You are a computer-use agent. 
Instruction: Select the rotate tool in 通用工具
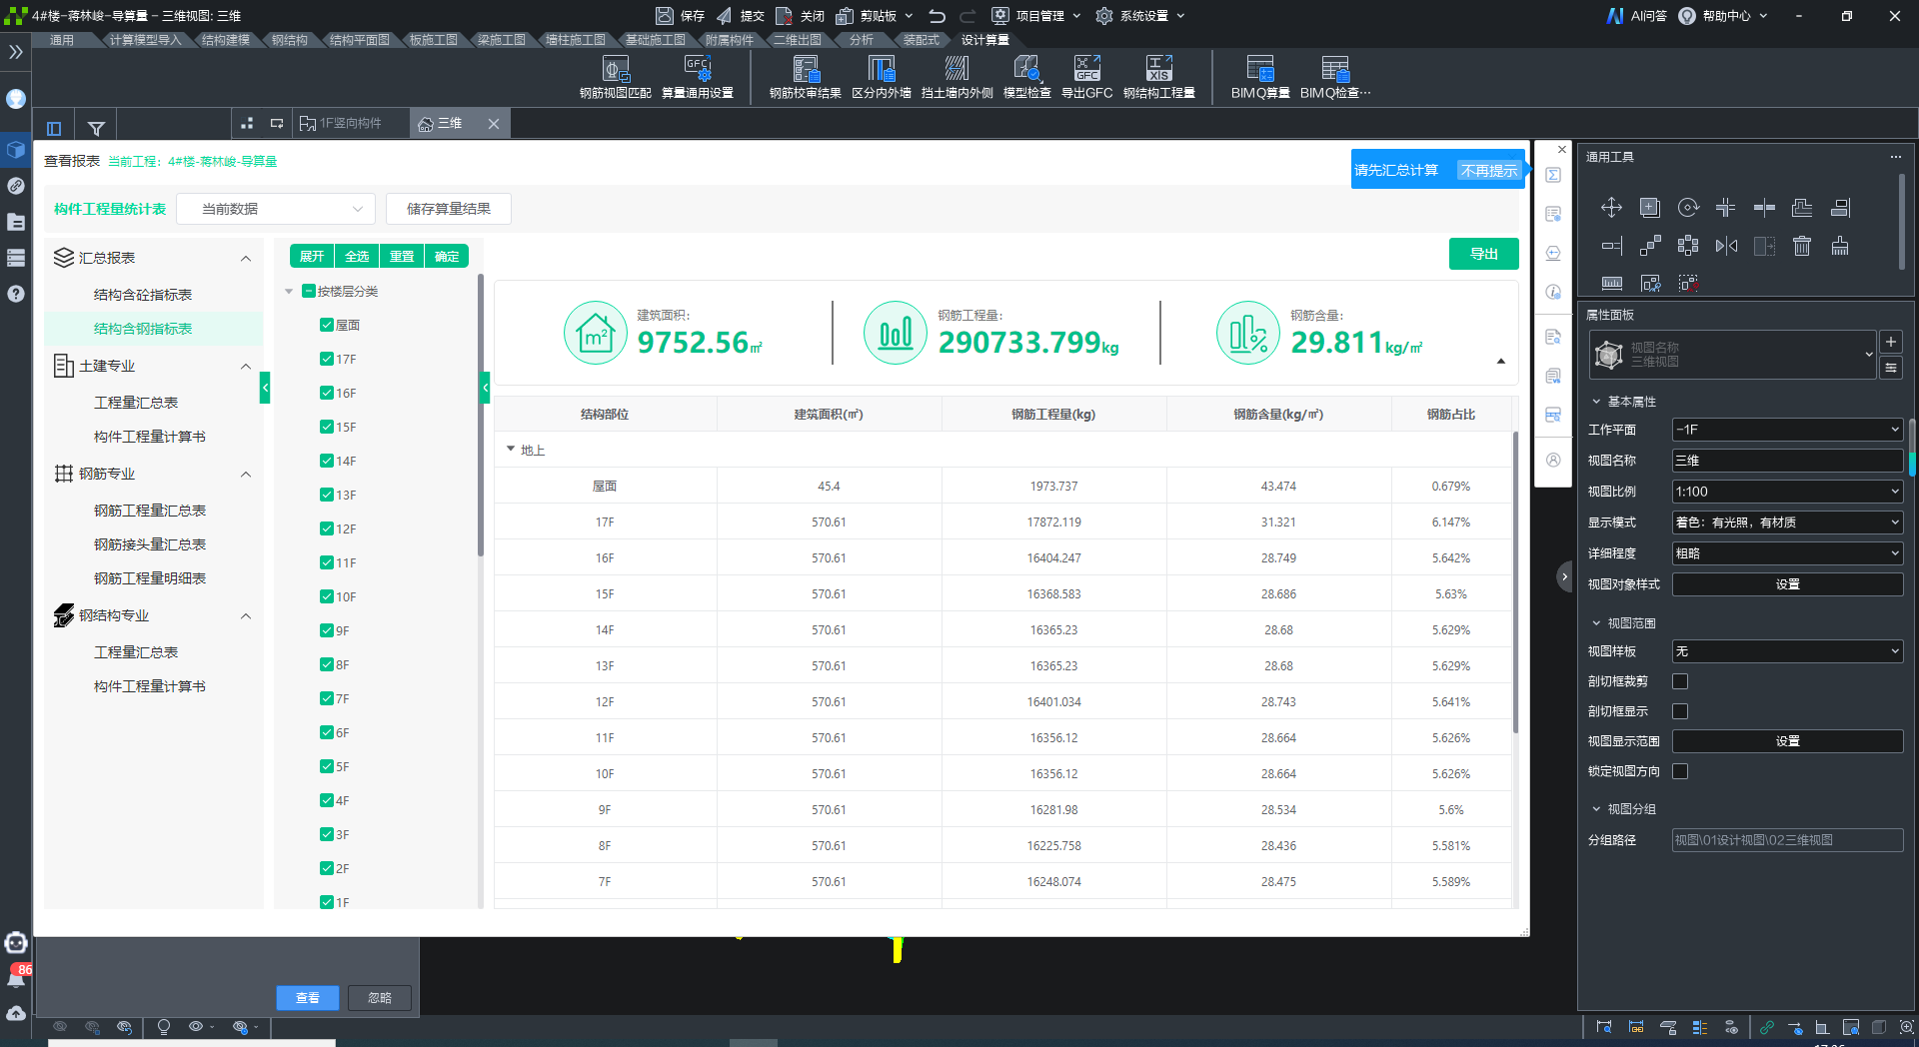coord(1688,208)
